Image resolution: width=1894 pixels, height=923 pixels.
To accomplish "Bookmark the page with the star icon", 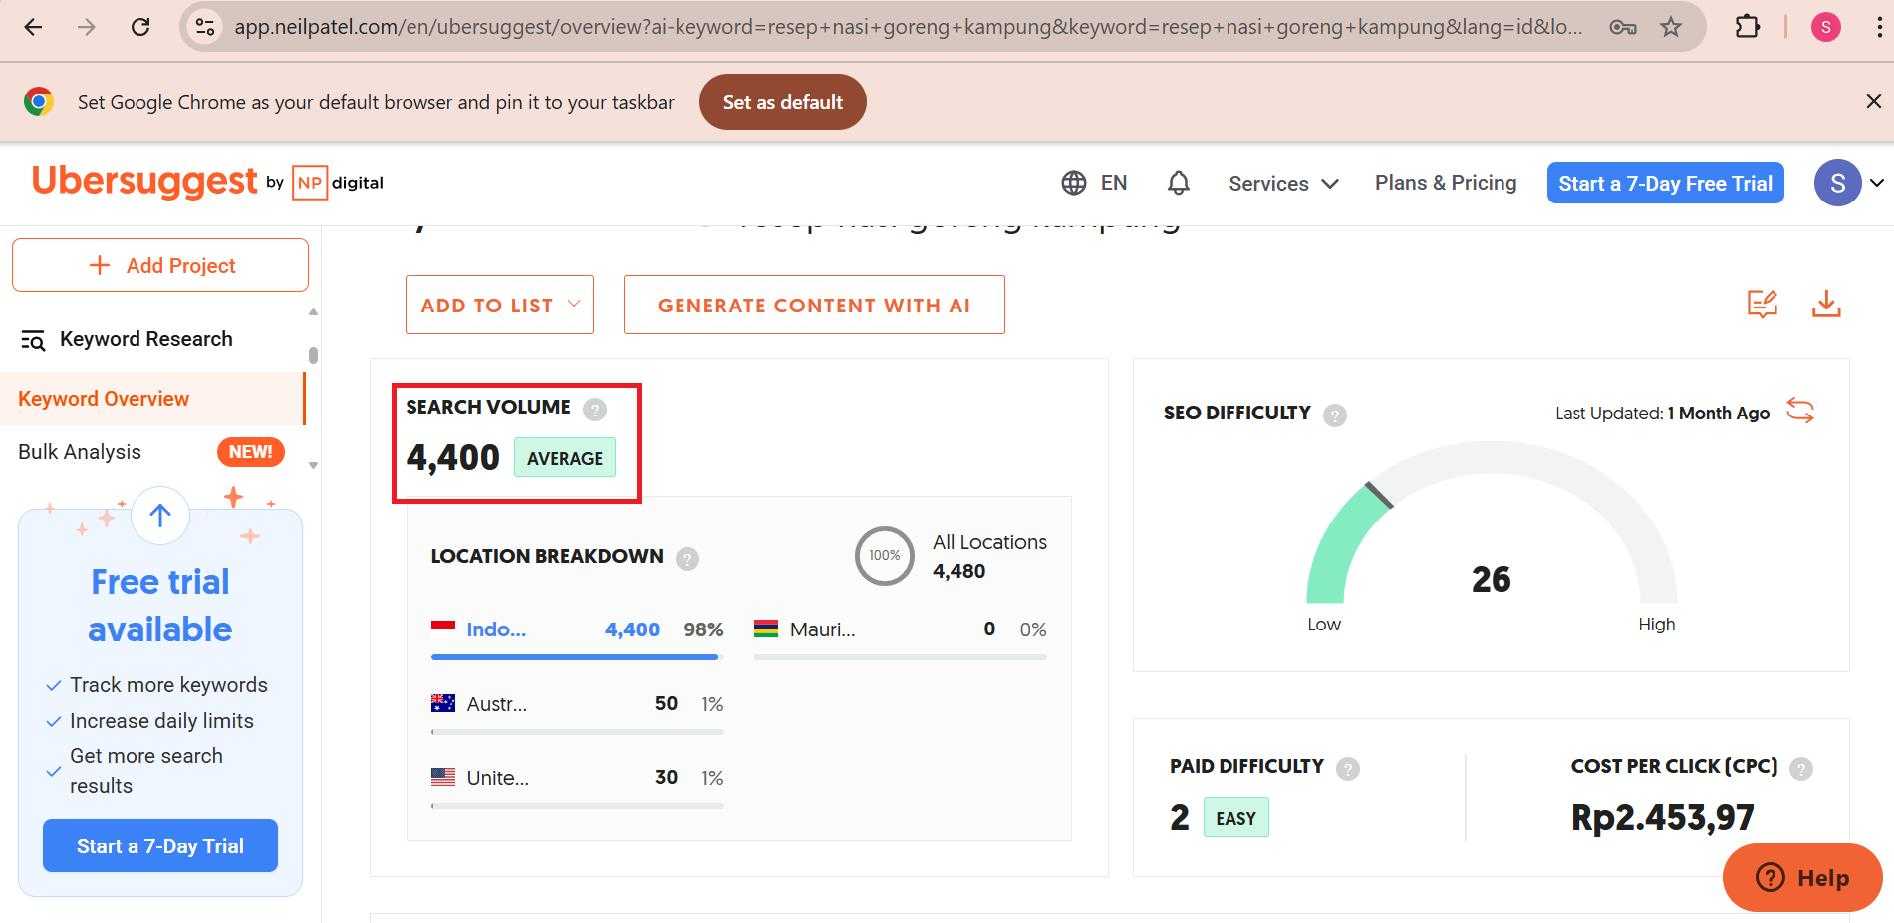I will 1671,27.
